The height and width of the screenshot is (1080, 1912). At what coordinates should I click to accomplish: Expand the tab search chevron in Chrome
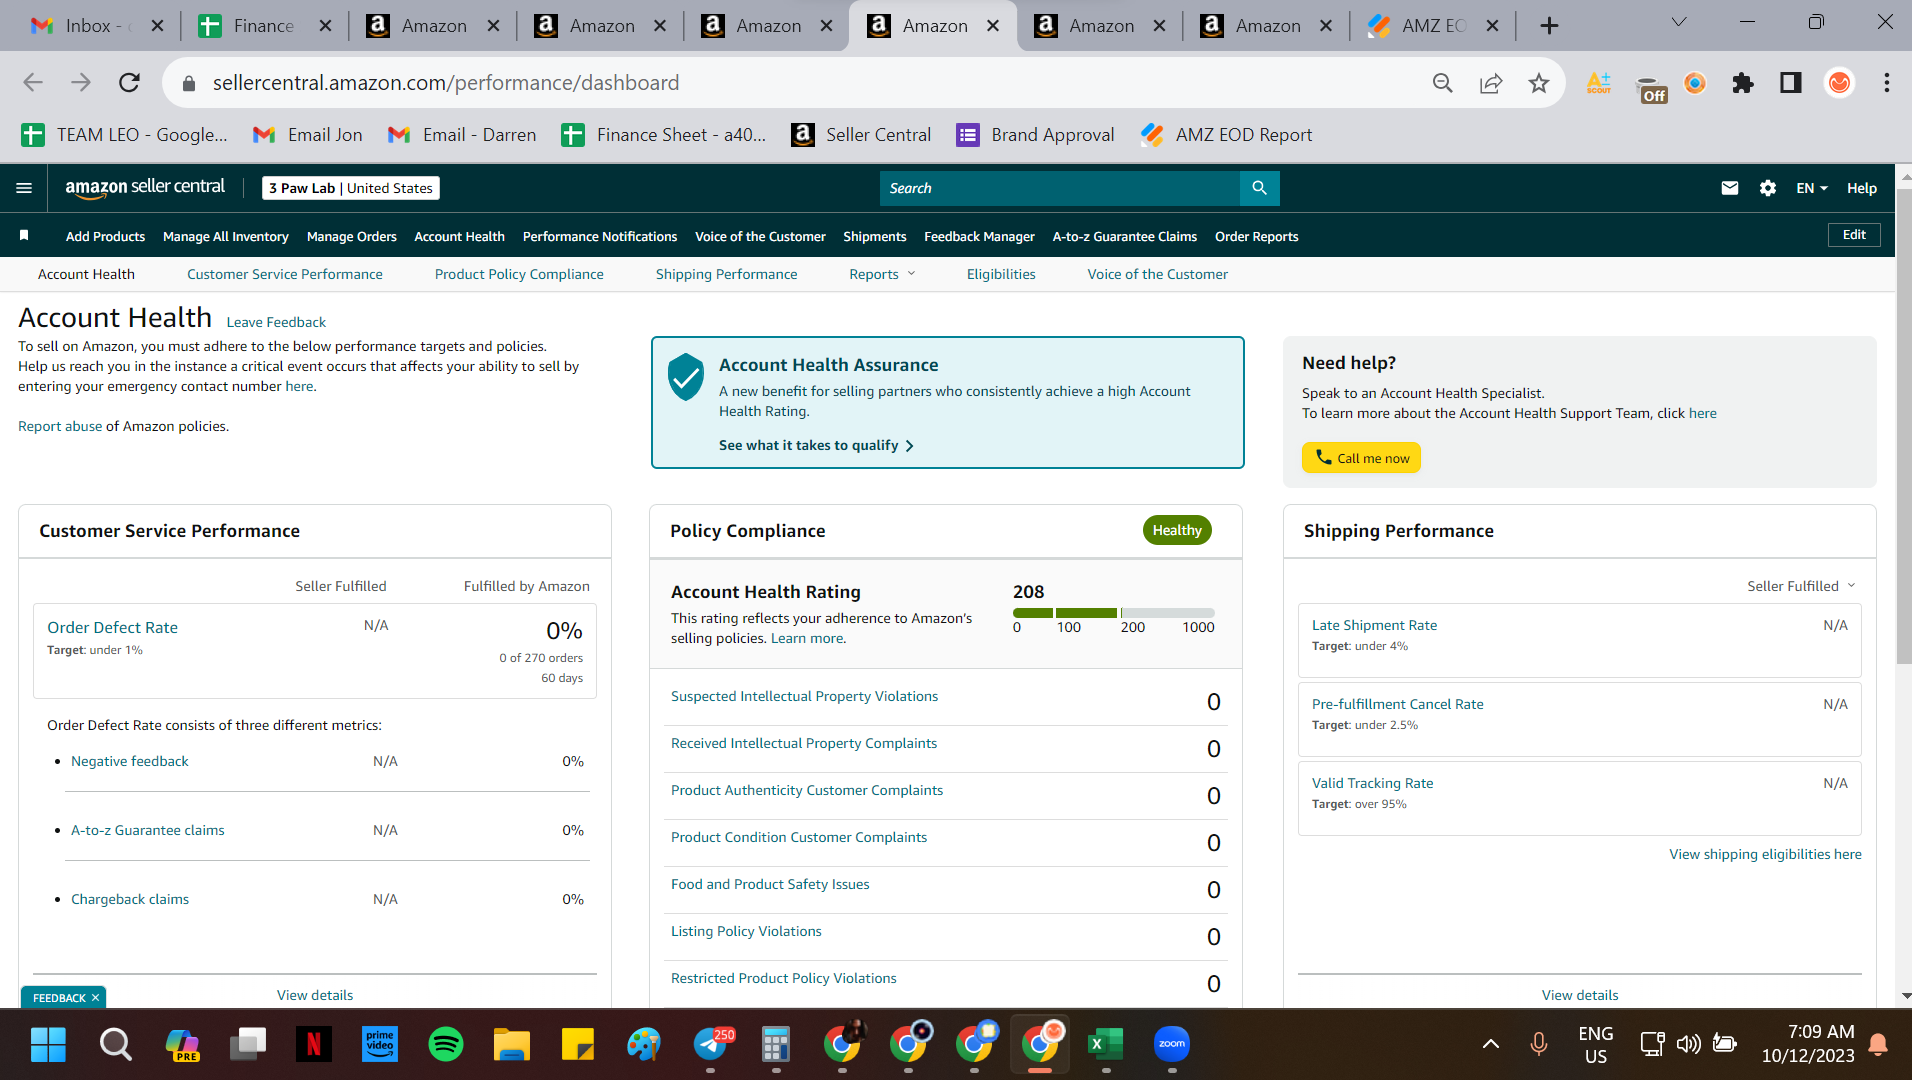pyautogui.click(x=1679, y=22)
